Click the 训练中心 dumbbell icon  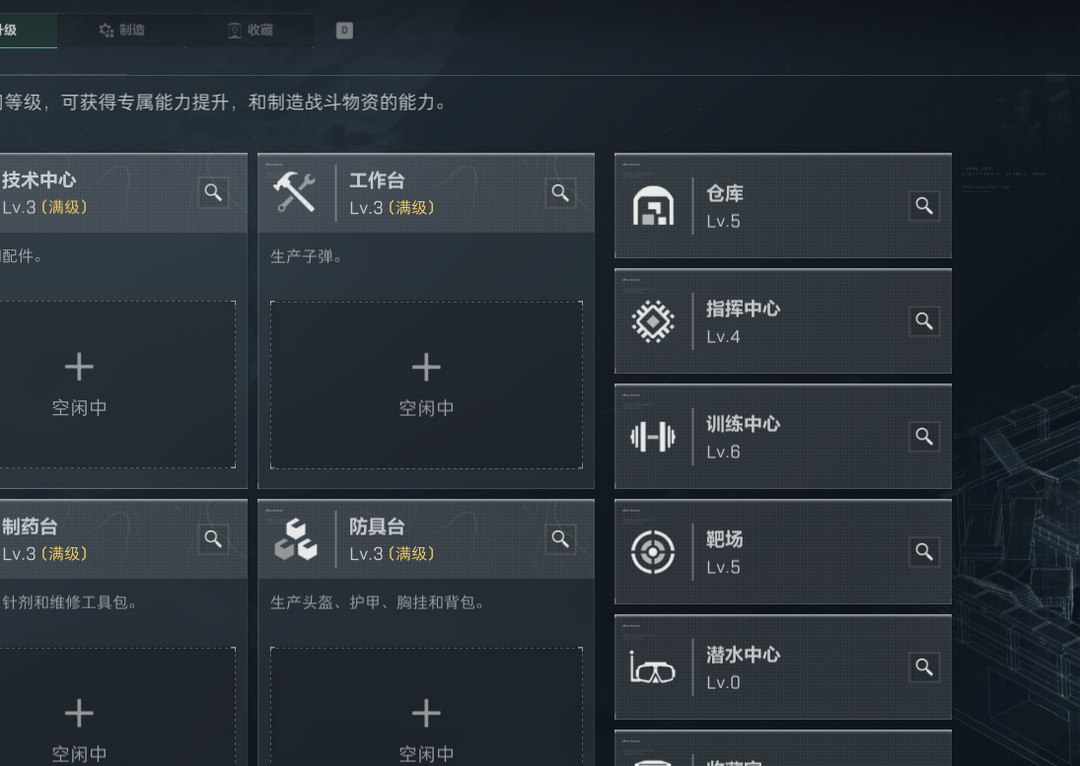(x=655, y=436)
